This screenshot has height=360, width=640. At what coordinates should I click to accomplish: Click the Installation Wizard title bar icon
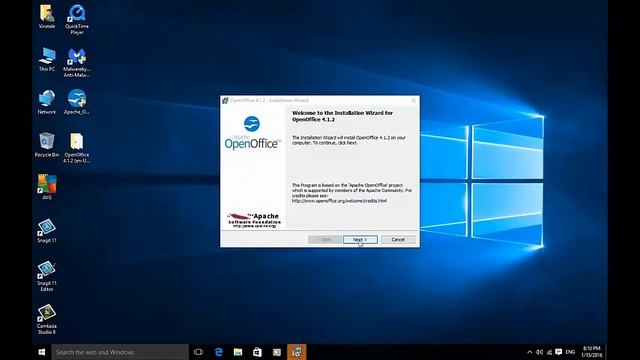click(225, 100)
